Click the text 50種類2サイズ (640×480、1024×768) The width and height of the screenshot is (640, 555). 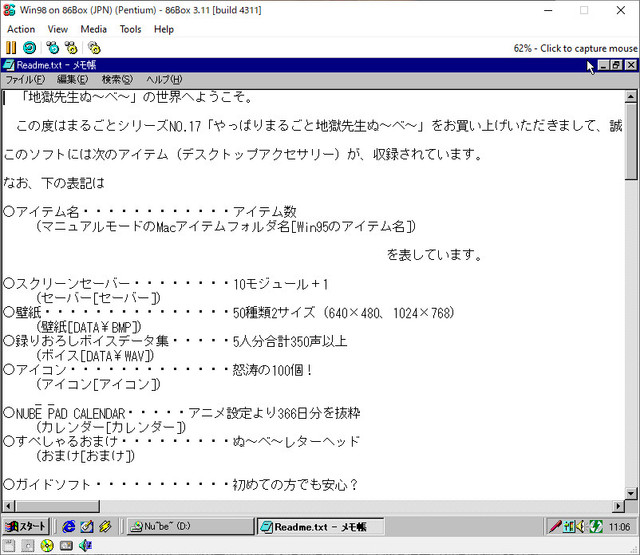coord(343,313)
